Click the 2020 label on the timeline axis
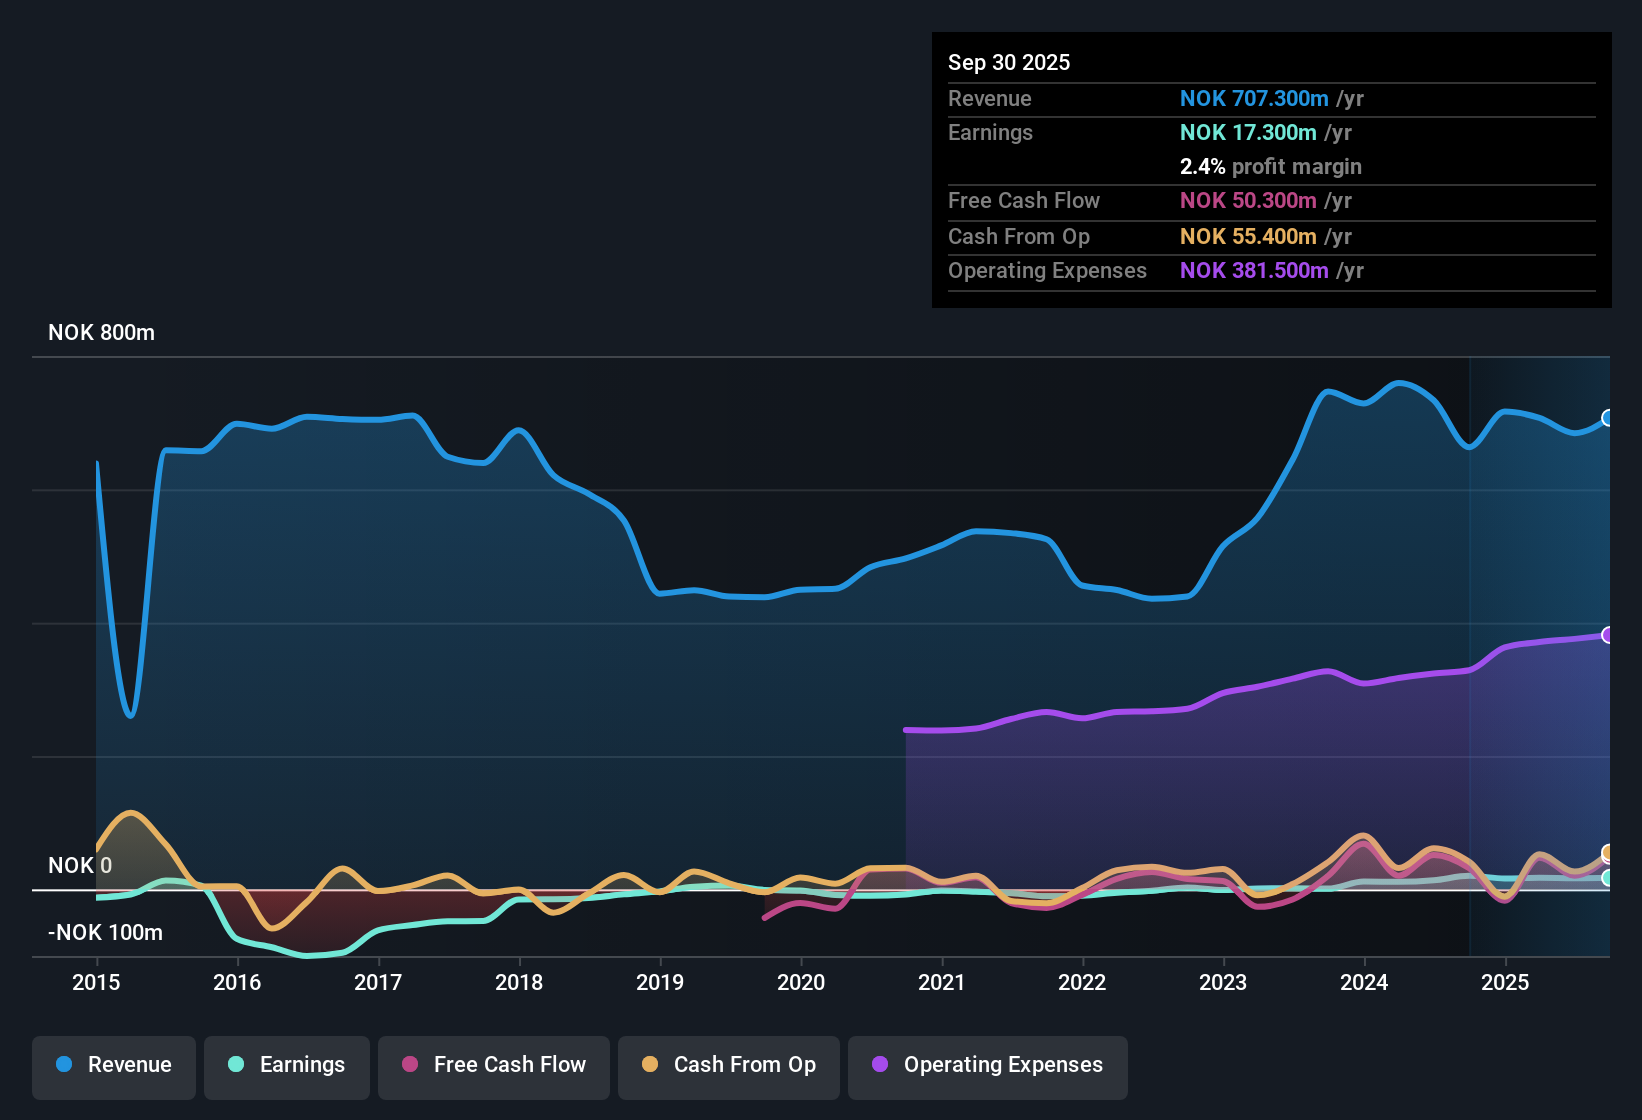 point(800,983)
